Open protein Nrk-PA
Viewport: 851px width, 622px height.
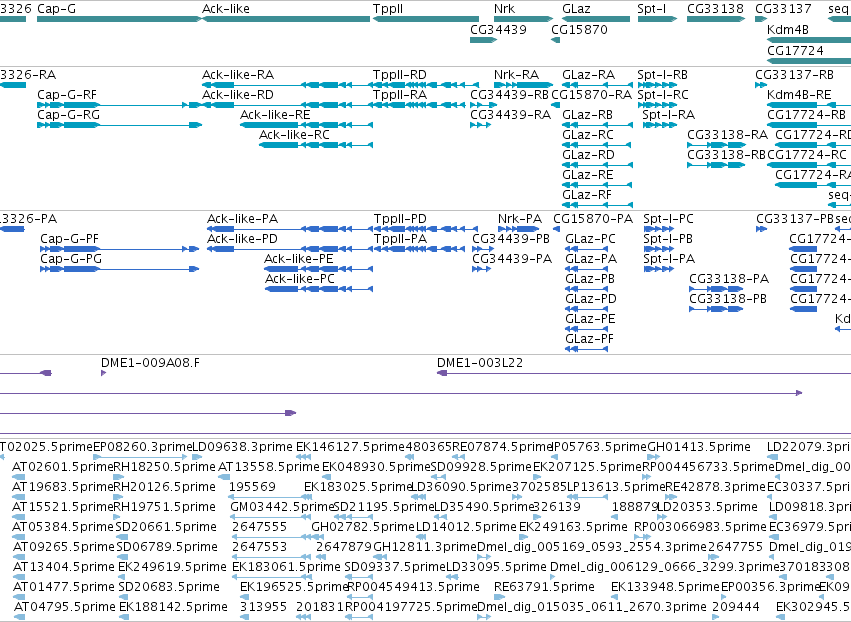[520, 219]
